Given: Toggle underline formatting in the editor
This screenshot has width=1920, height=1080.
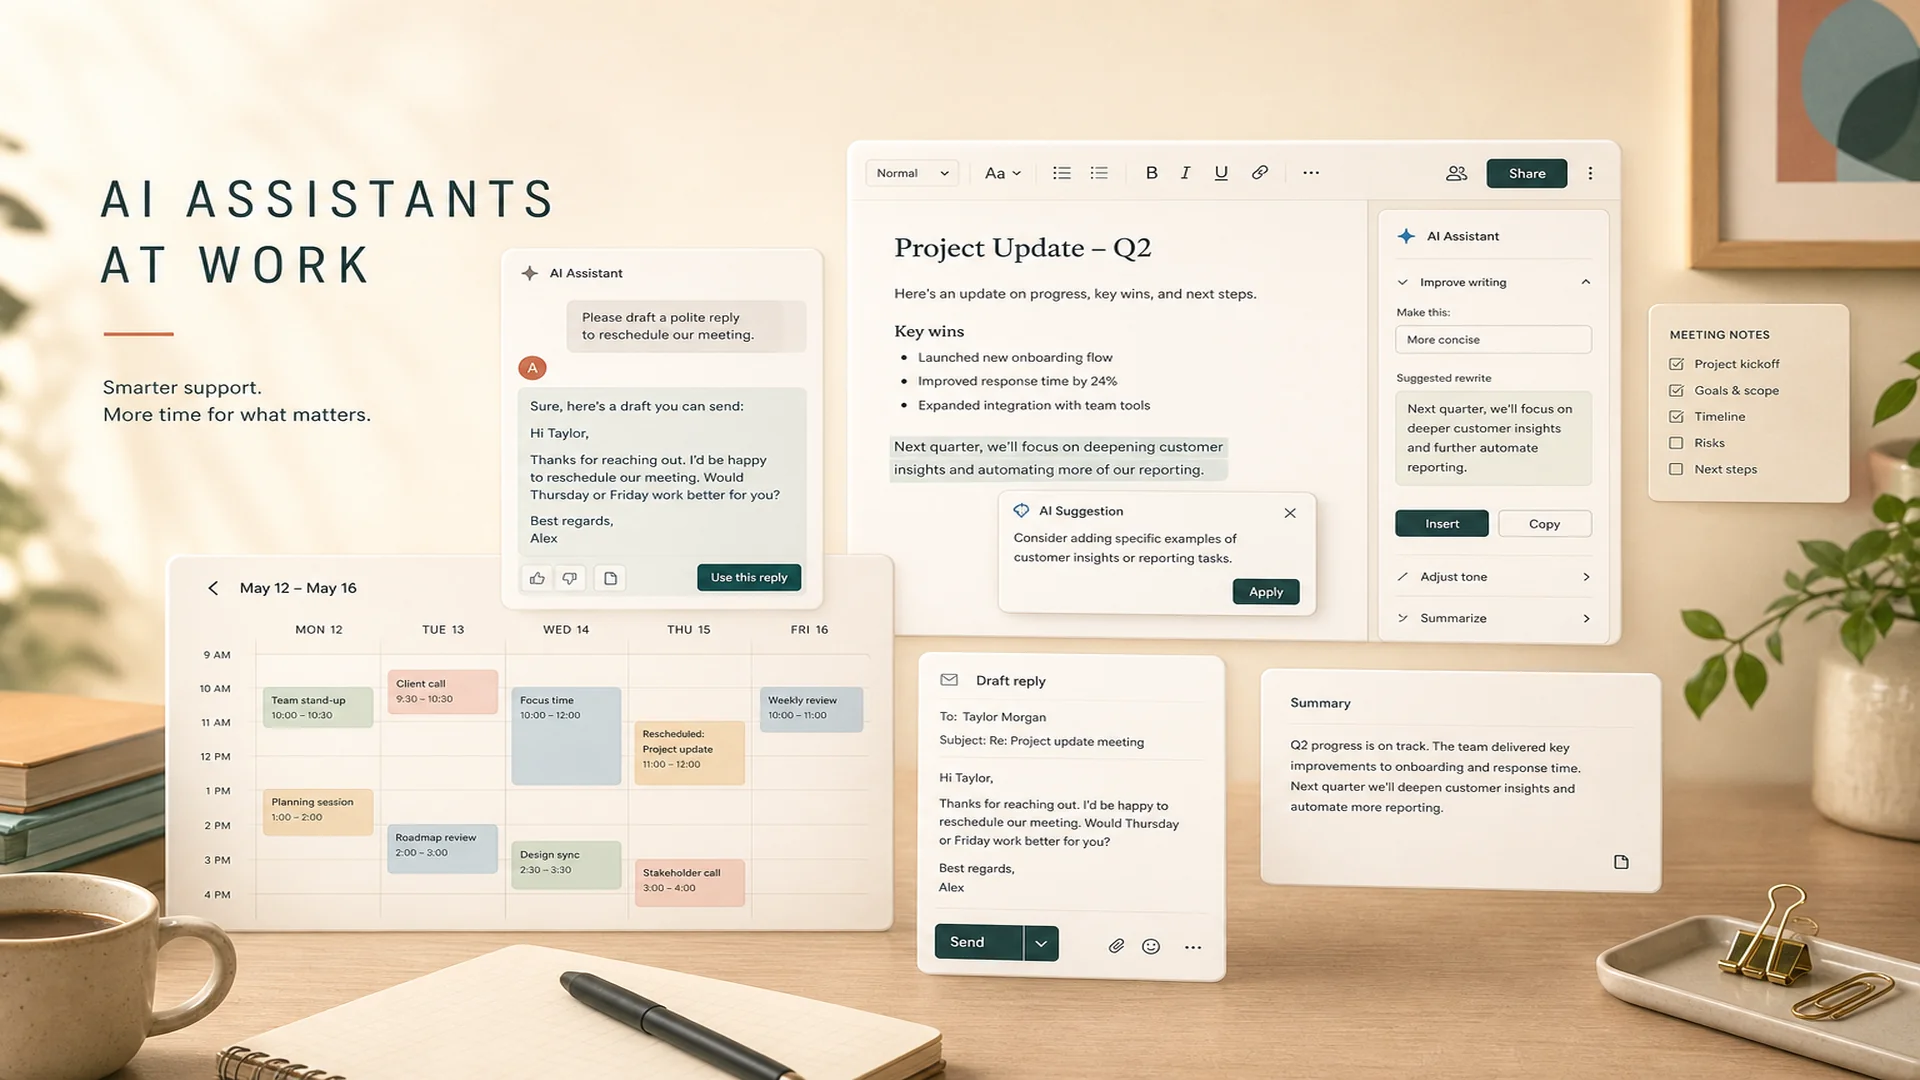Looking at the screenshot, I should pos(1221,173).
